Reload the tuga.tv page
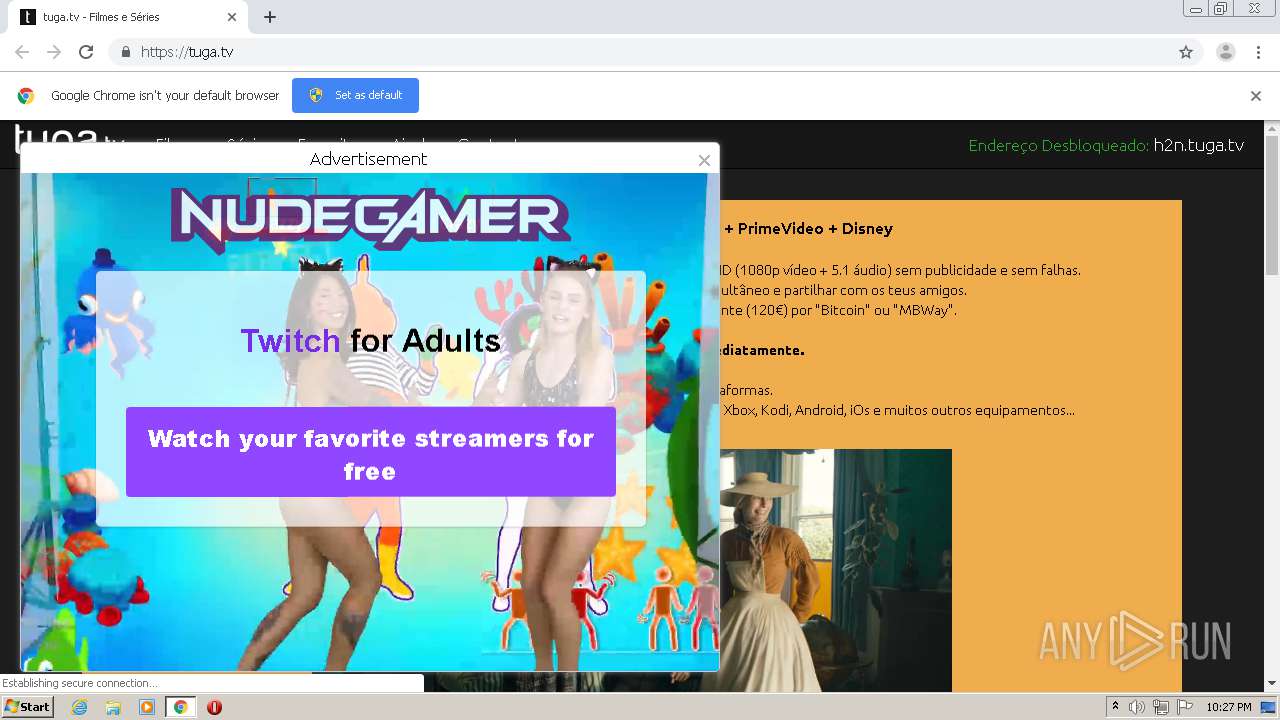Image resolution: width=1280 pixels, height=720 pixels. click(x=86, y=52)
